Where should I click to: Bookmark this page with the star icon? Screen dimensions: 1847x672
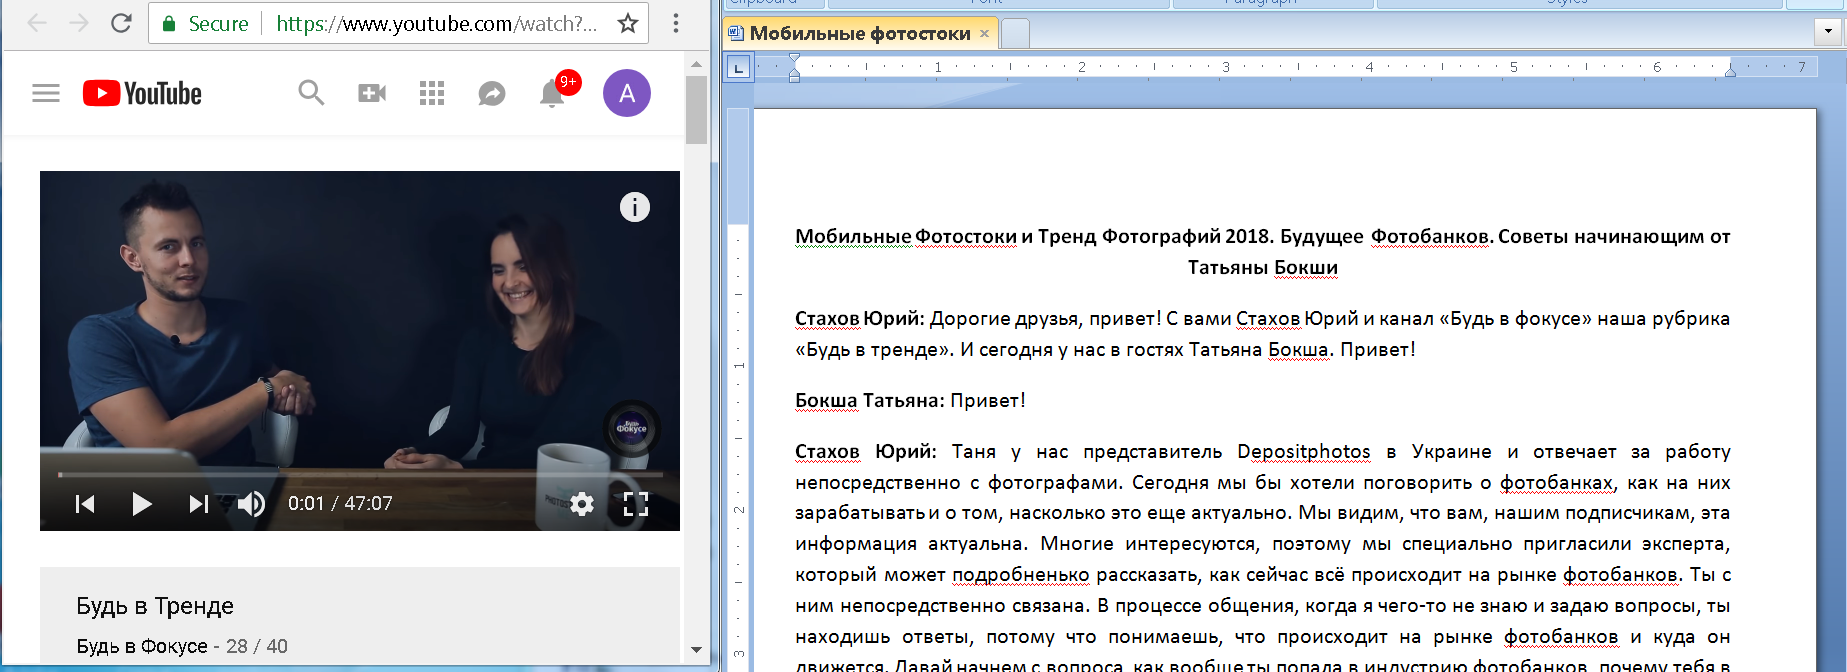point(628,23)
